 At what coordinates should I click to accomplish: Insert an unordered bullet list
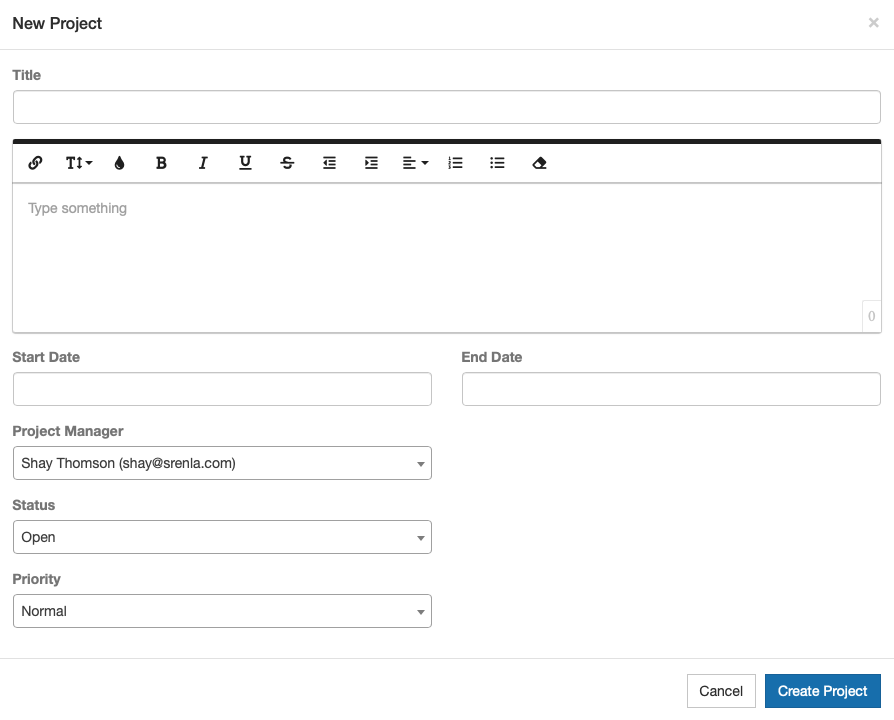coord(497,163)
